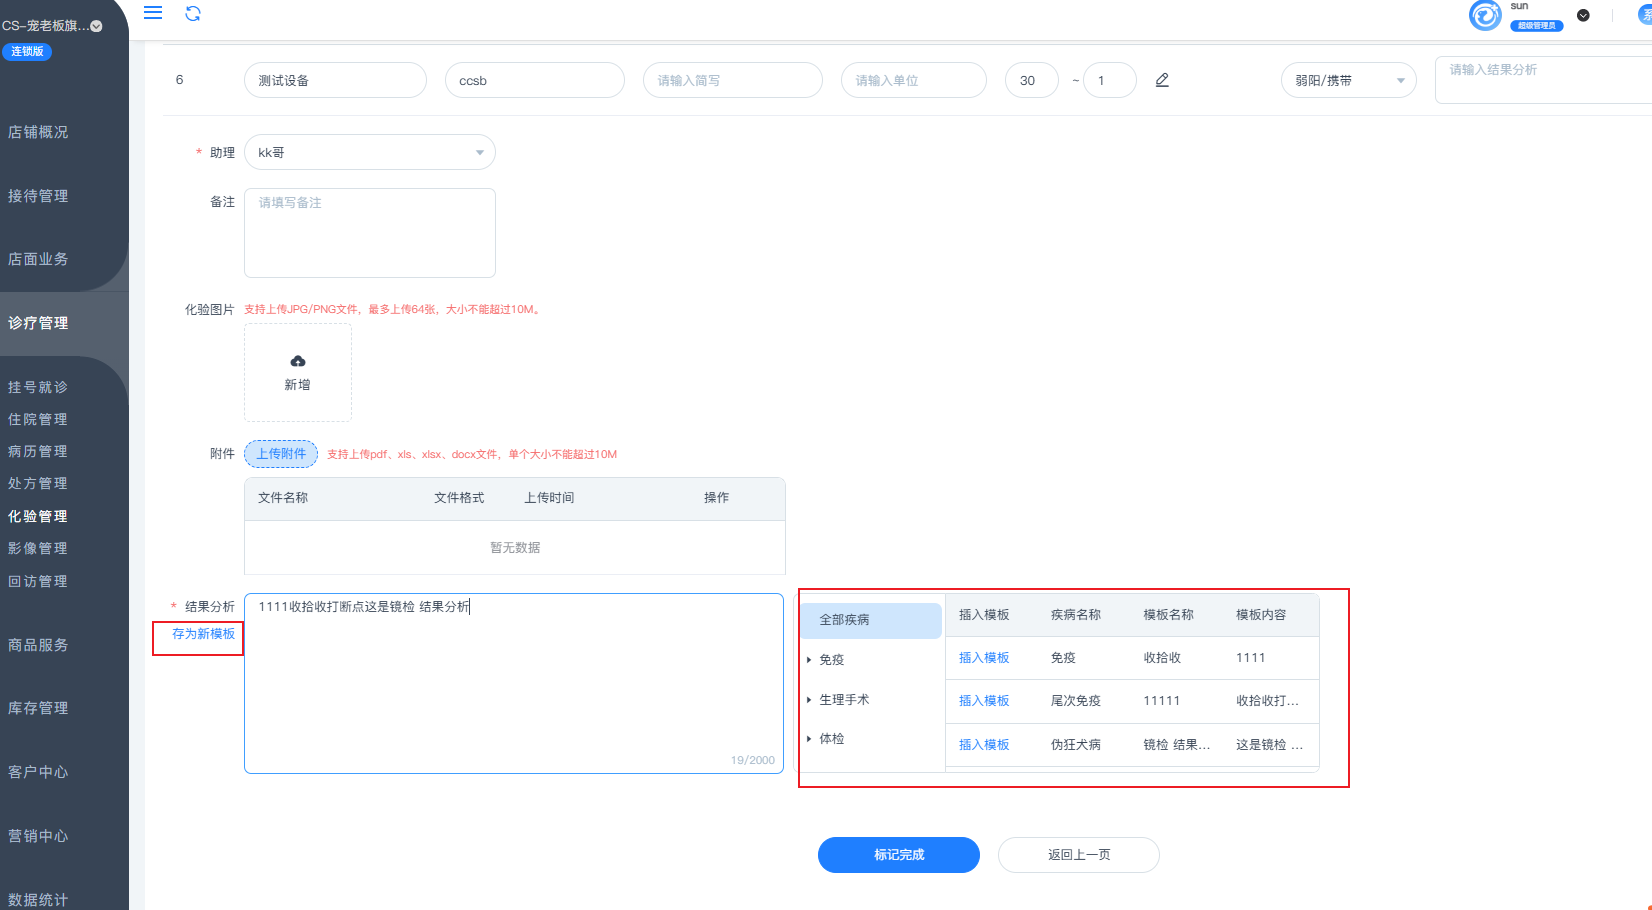This screenshot has height=910, width=1652.
Task: Expand the 免疫 disease tree node
Action: (809, 660)
